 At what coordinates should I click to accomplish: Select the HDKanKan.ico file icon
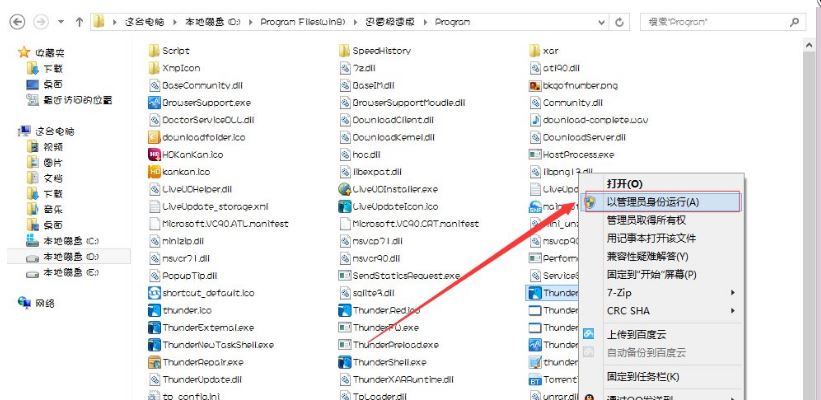[154, 154]
